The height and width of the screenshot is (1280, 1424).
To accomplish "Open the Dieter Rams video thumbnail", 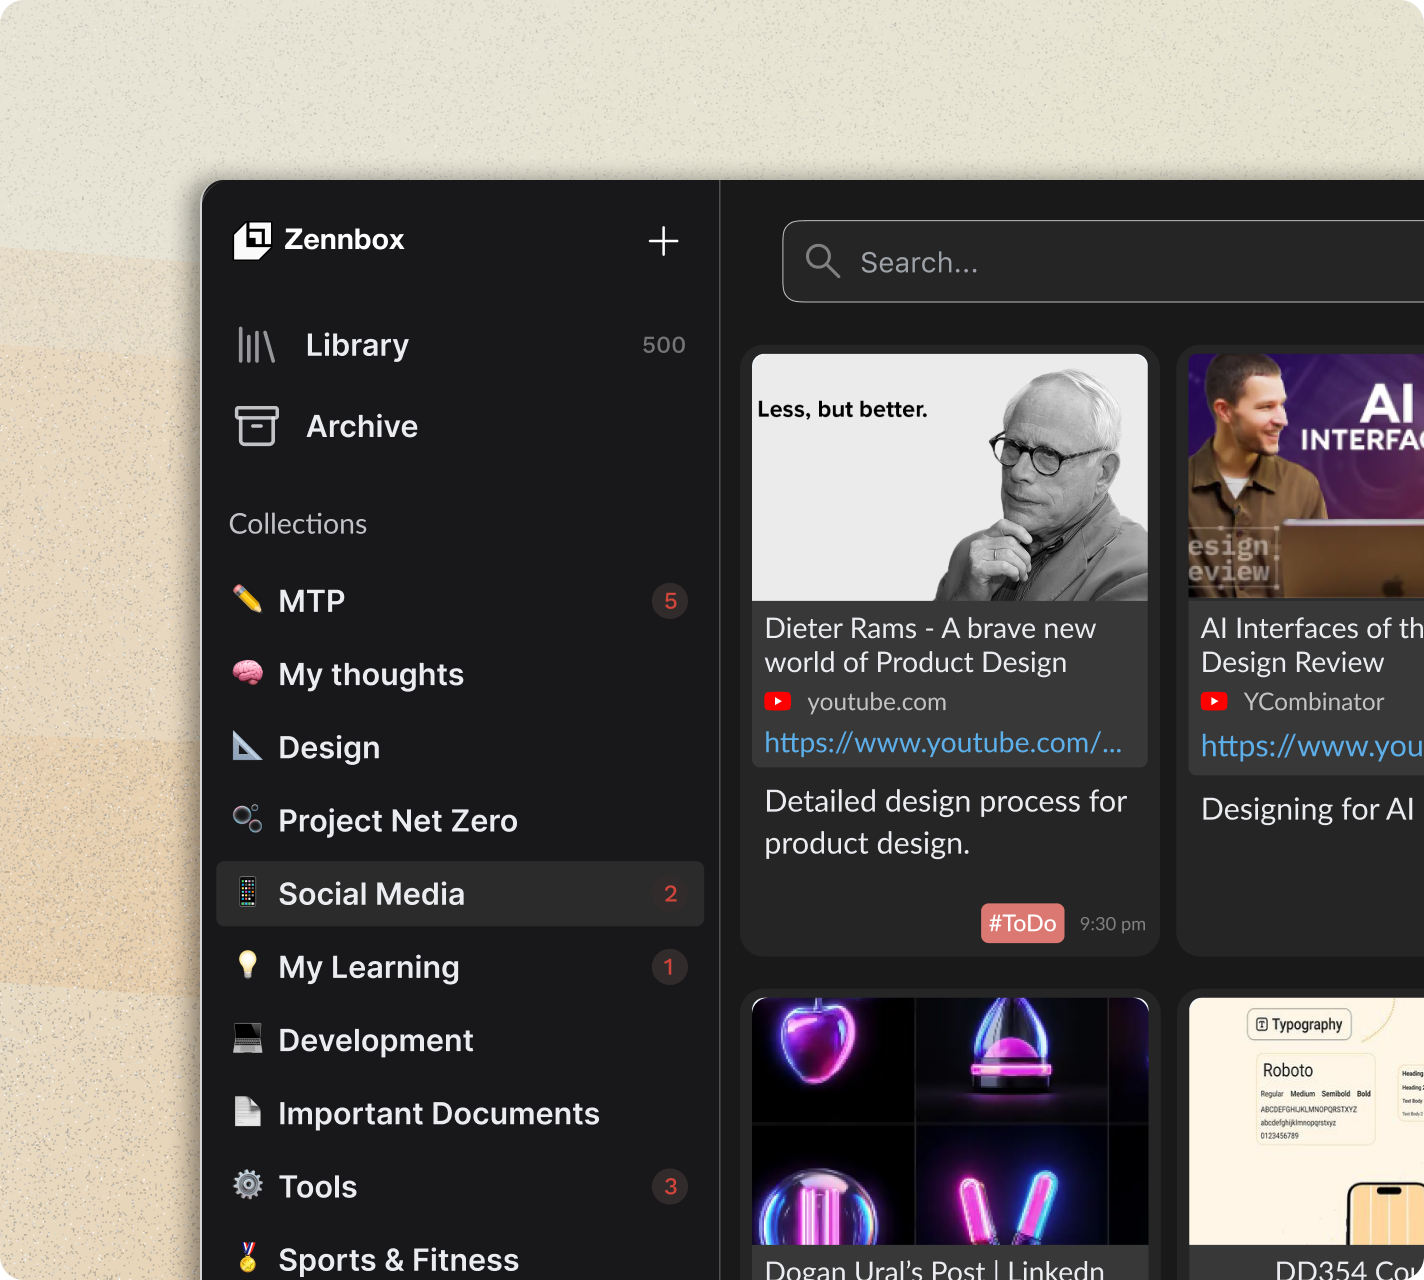I will click(x=949, y=477).
